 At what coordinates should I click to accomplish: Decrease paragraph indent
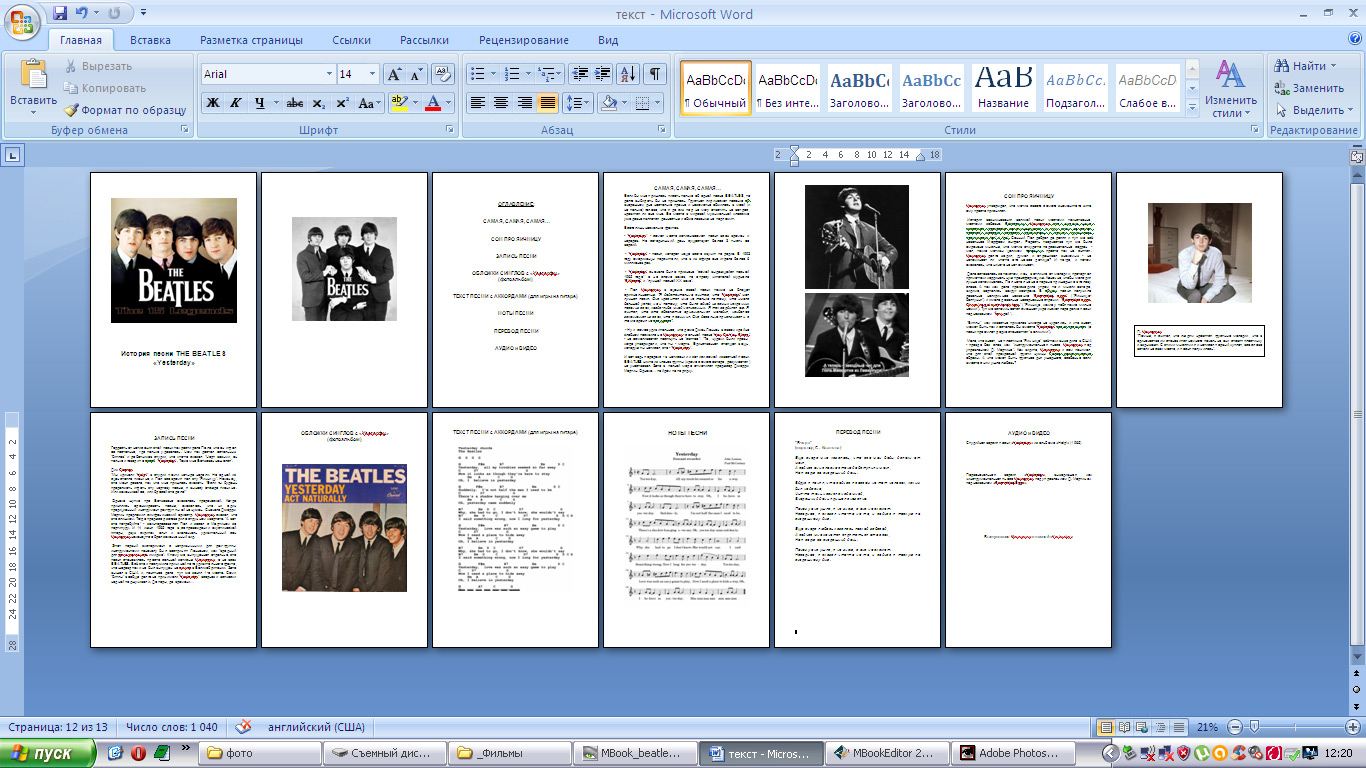tap(579, 74)
